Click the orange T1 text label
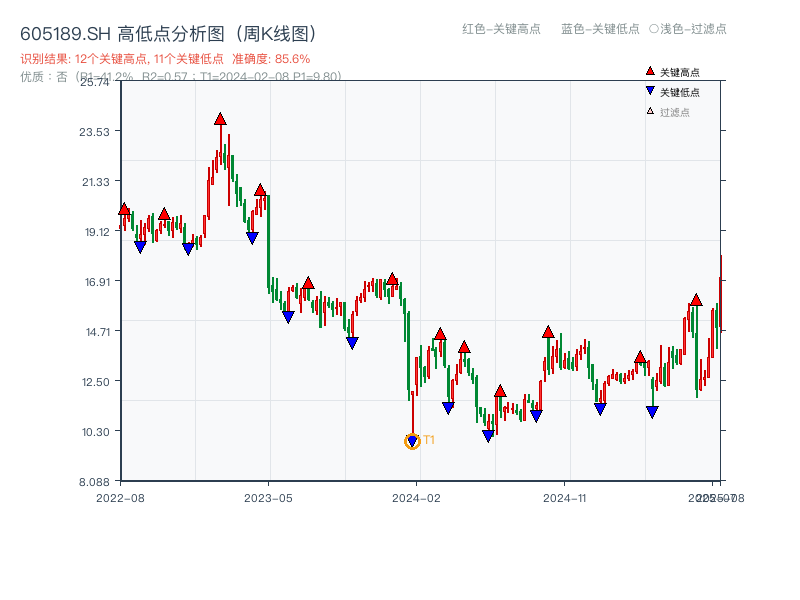Viewport: 800px width, 600px height. pos(429,440)
